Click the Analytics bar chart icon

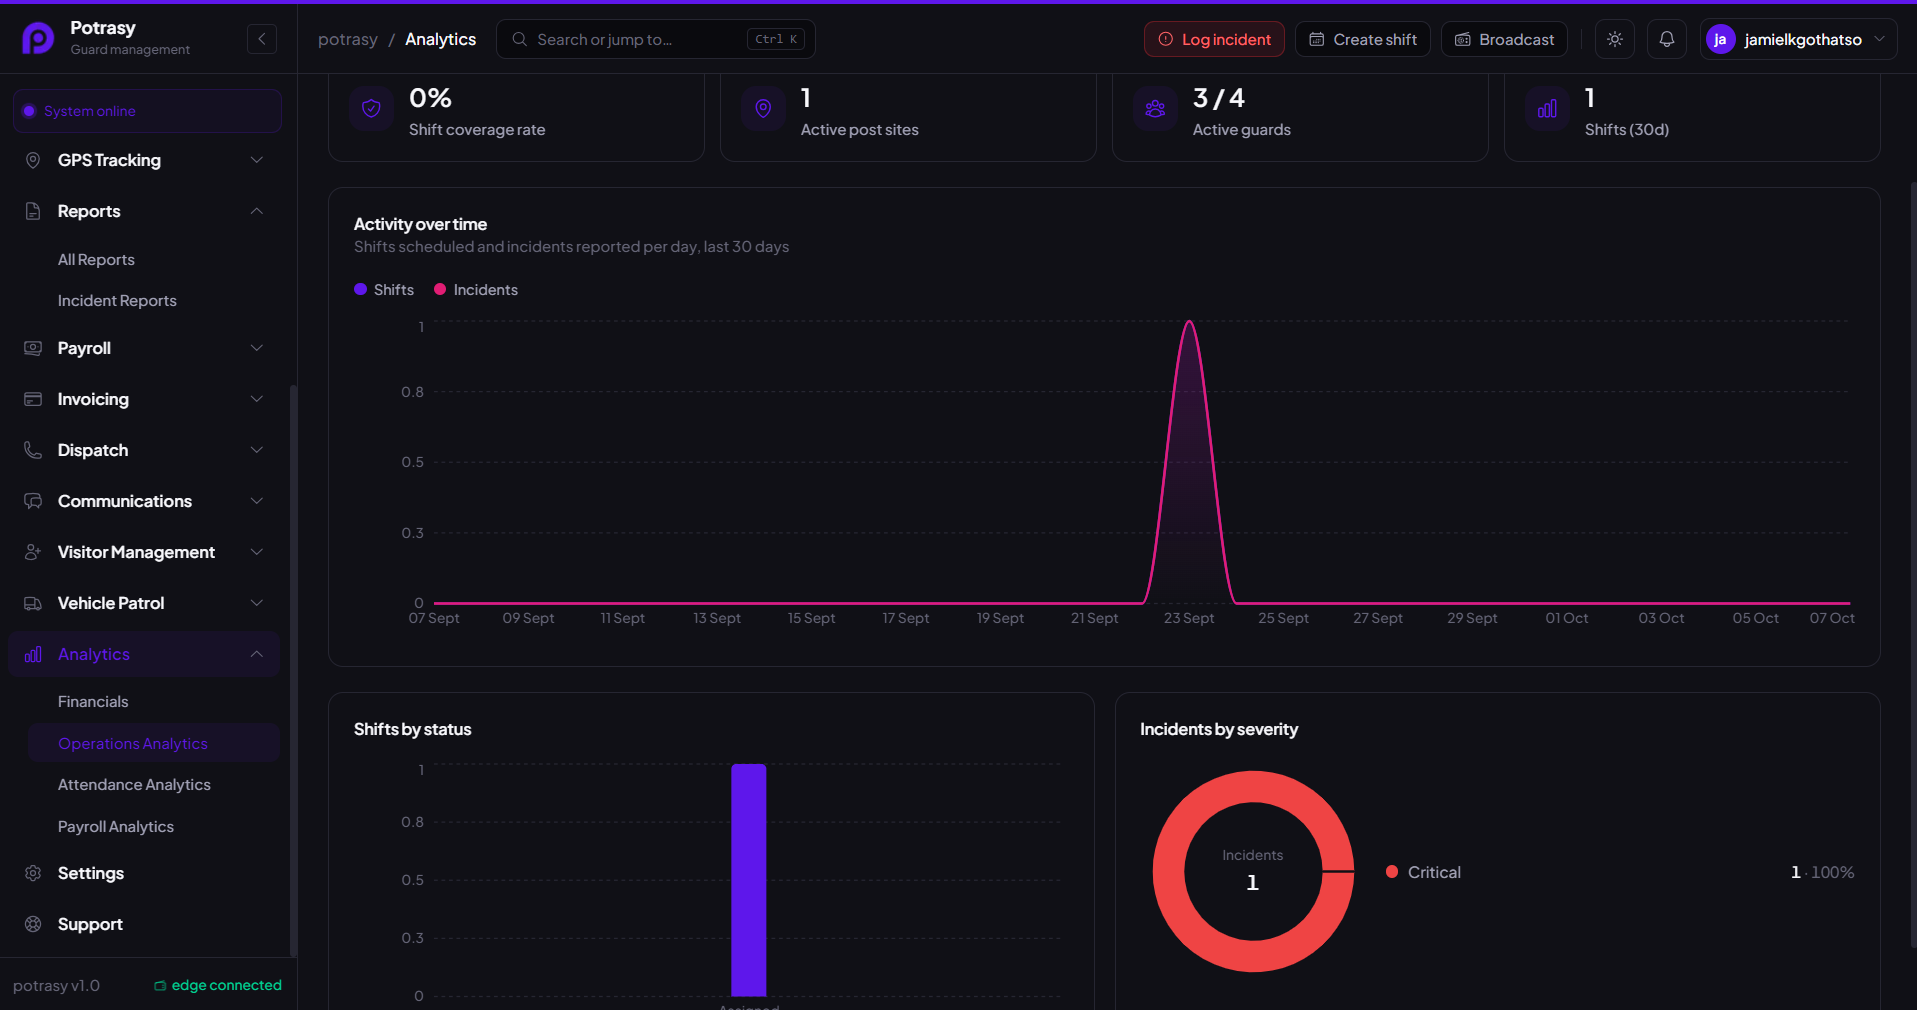pos(33,654)
